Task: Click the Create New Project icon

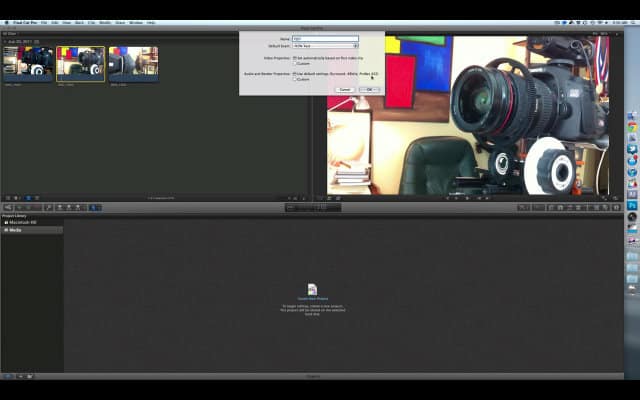Action: point(312,289)
